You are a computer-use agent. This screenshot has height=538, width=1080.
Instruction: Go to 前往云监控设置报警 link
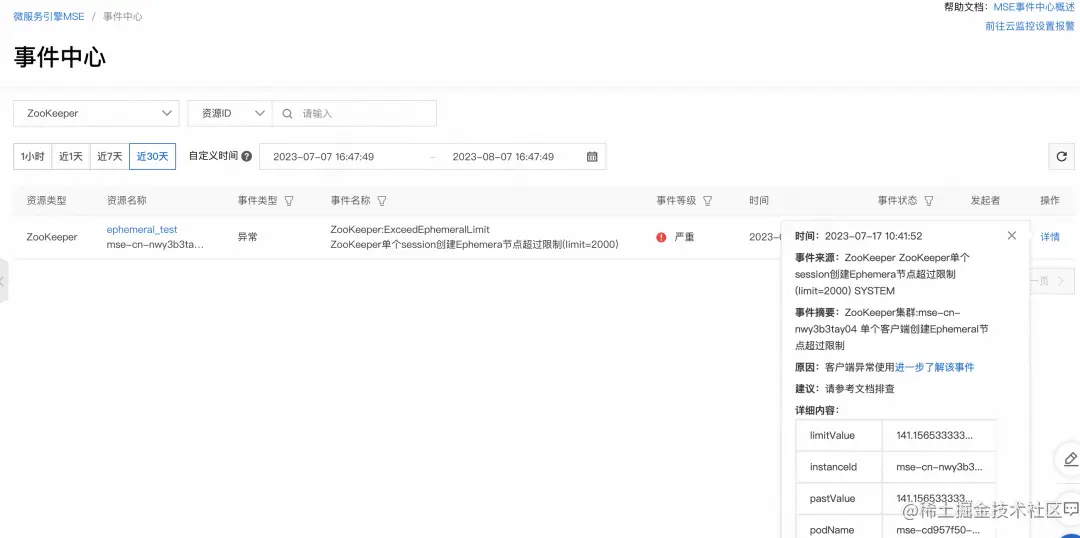[x=1030, y=26]
